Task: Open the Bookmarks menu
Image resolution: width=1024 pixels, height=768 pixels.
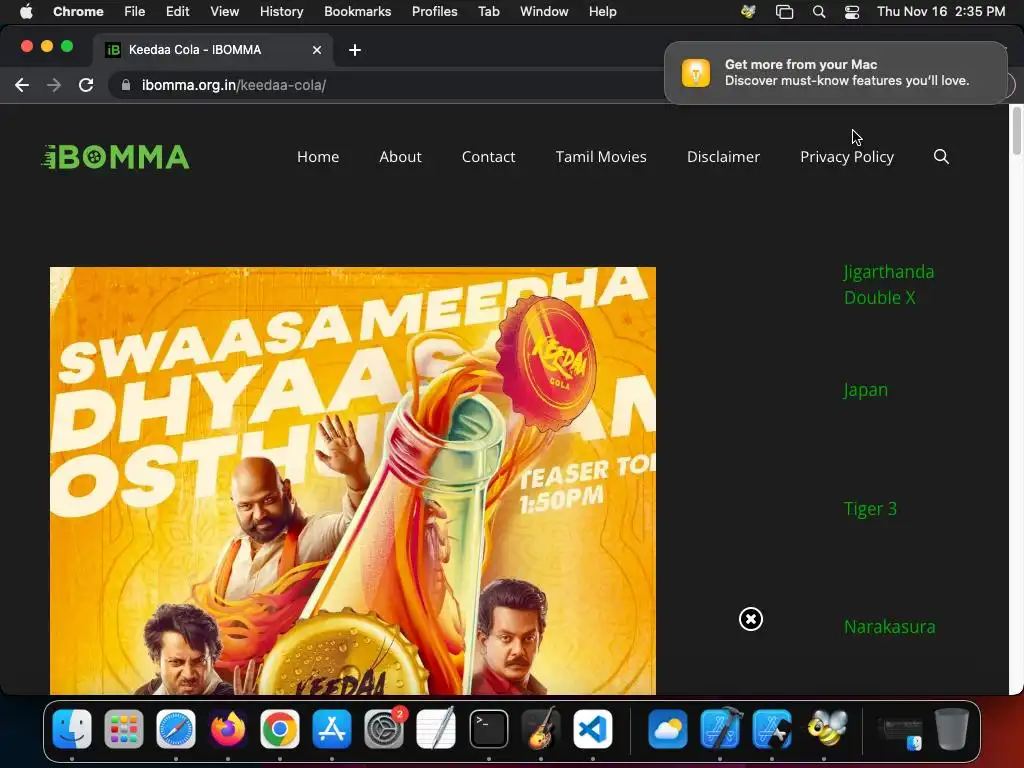Action: click(358, 12)
